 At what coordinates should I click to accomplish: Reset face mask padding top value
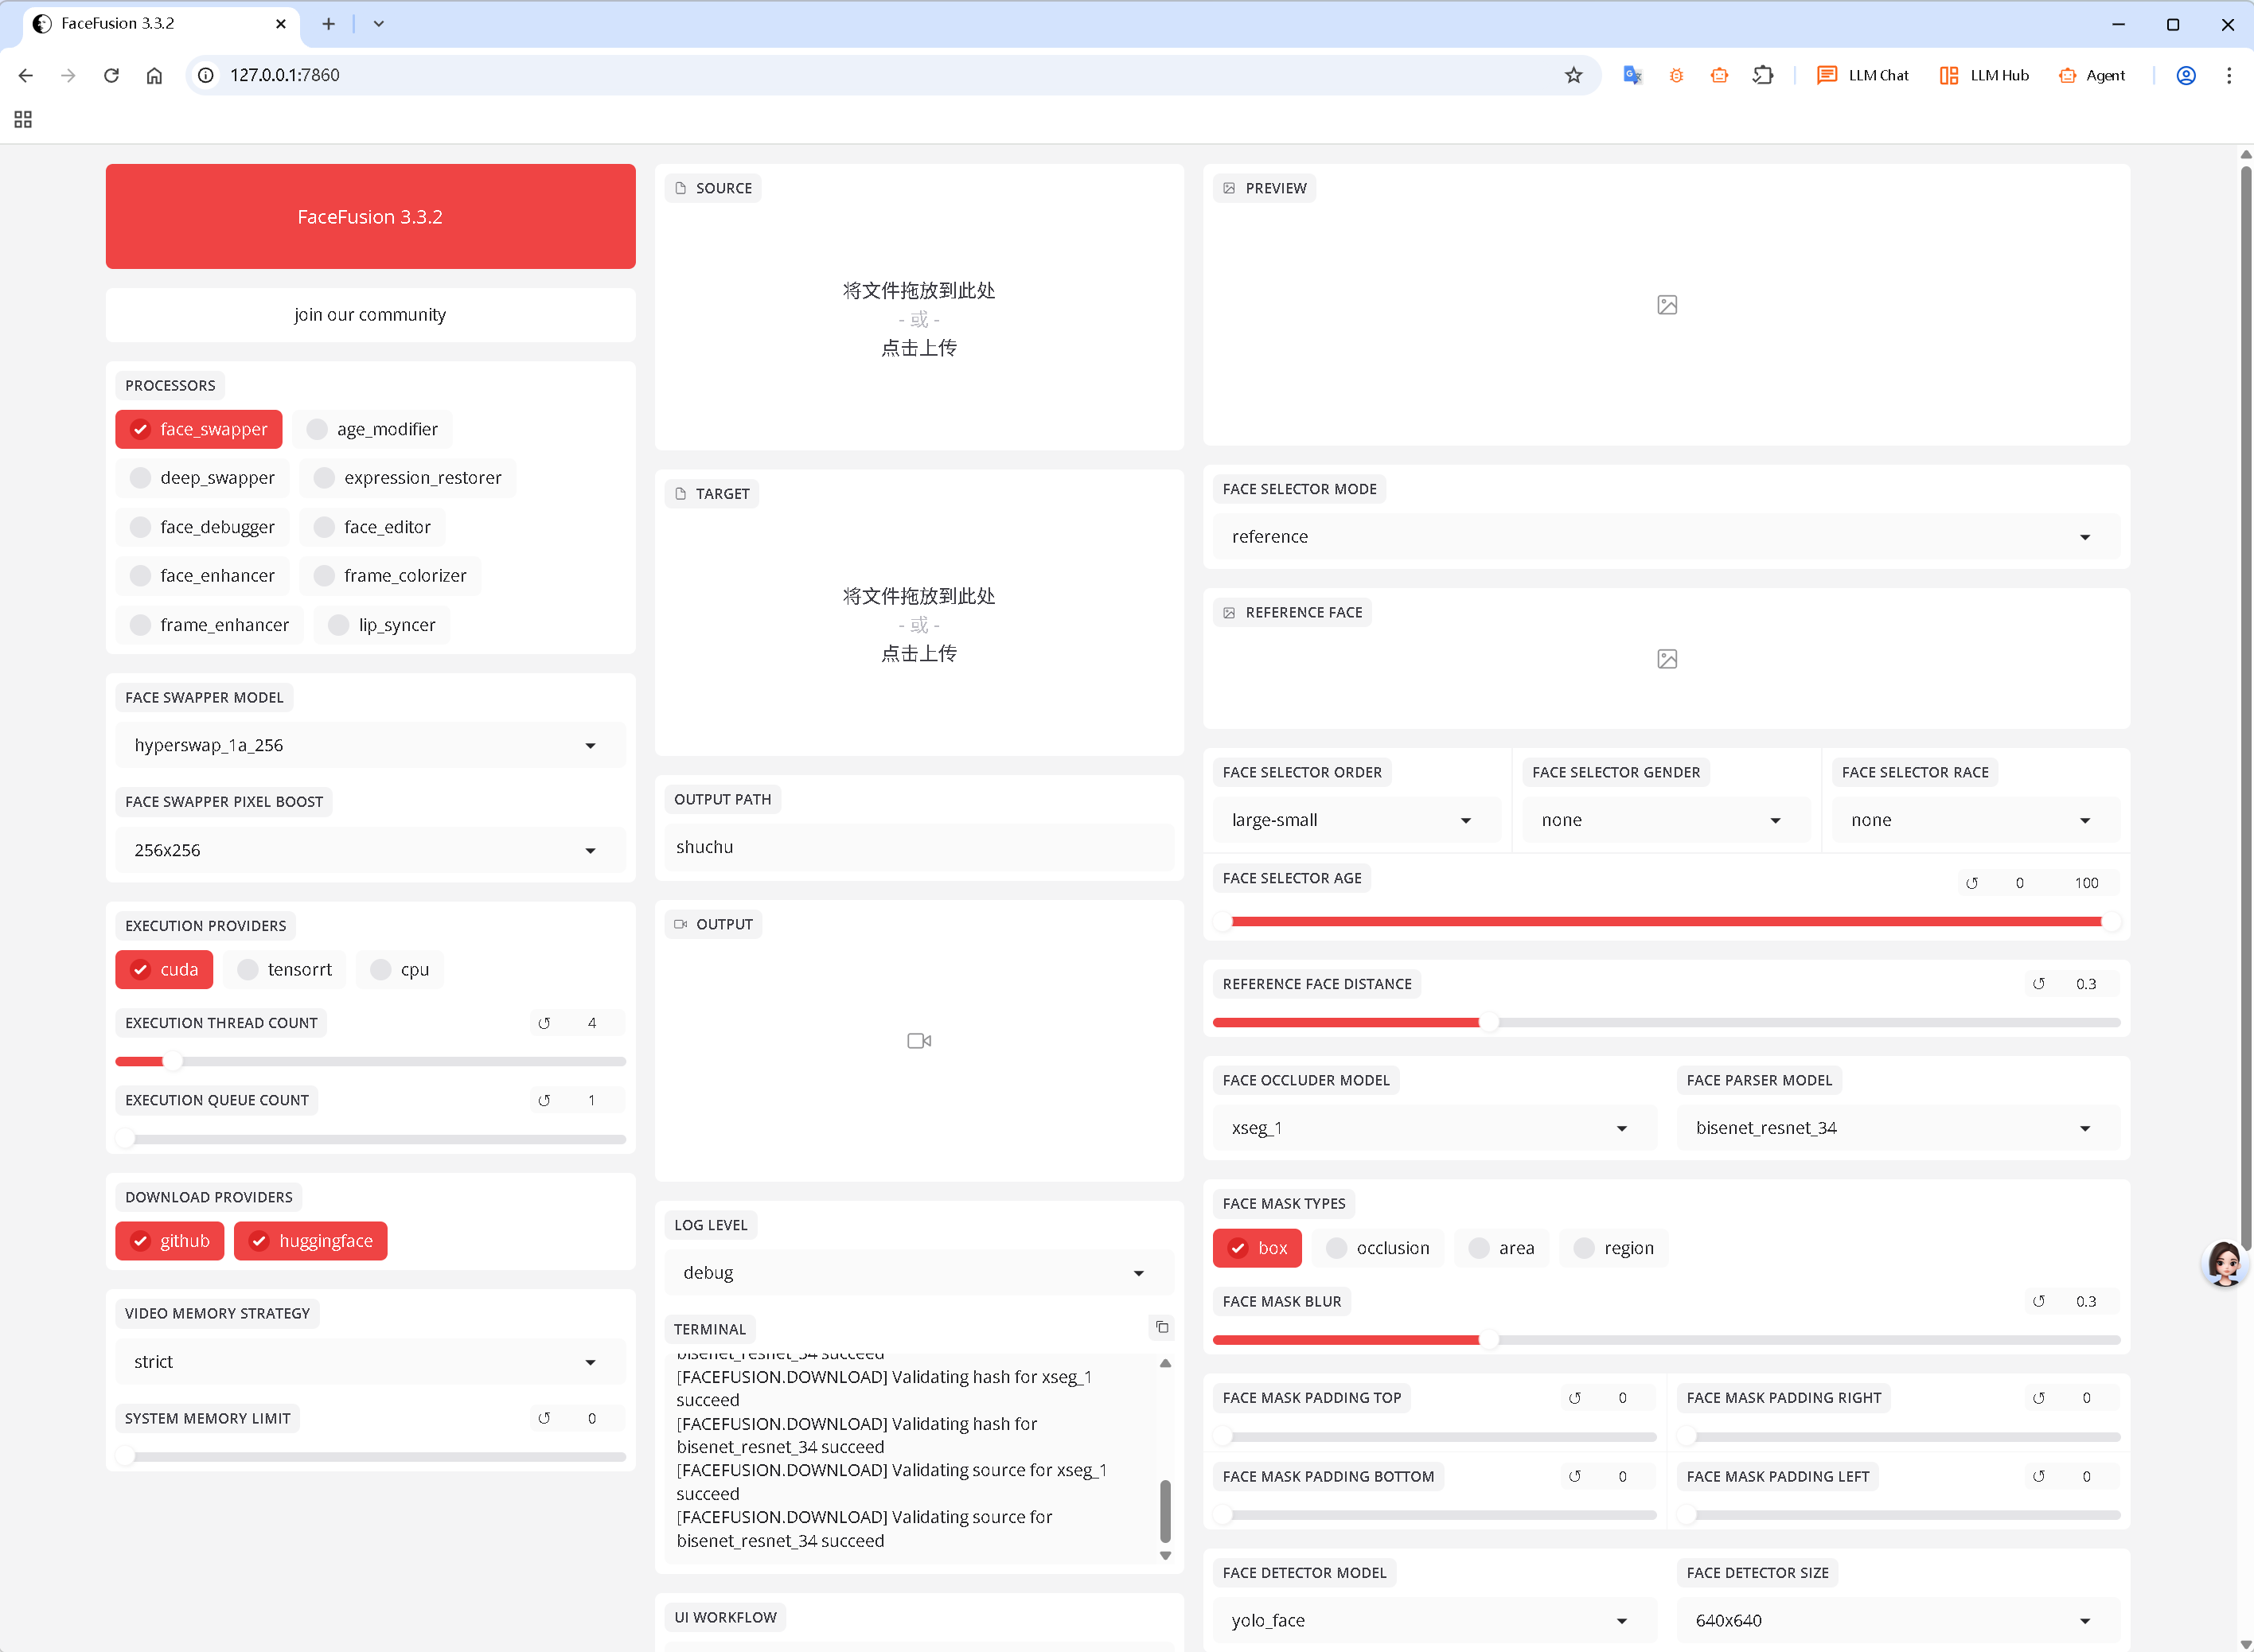tap(1575, 1398)
